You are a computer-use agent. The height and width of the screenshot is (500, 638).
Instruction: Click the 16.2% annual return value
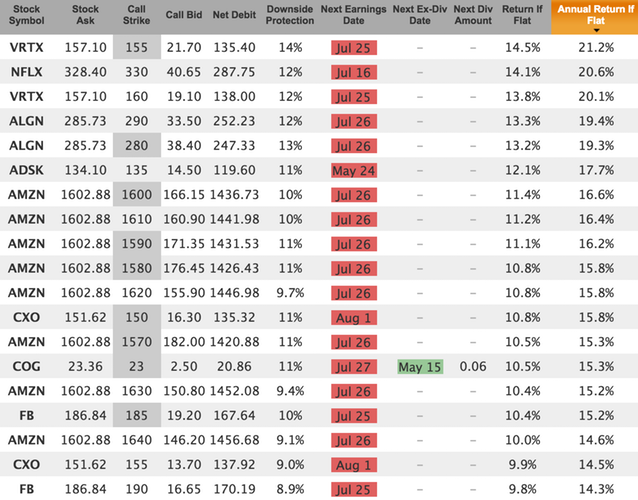(x=596, y=244)
